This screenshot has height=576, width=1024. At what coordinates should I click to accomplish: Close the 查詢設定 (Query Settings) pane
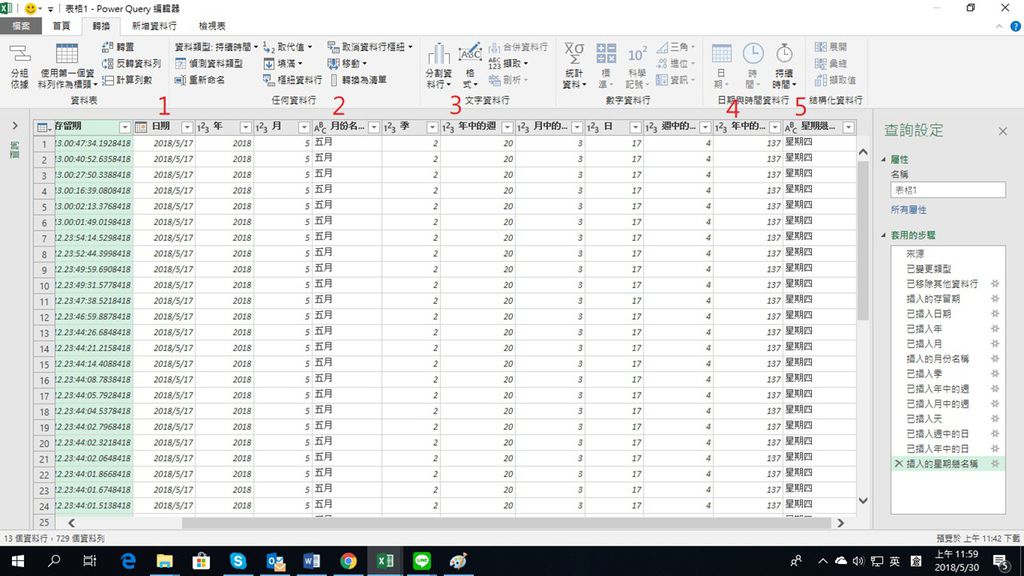tap(1002, 131)
